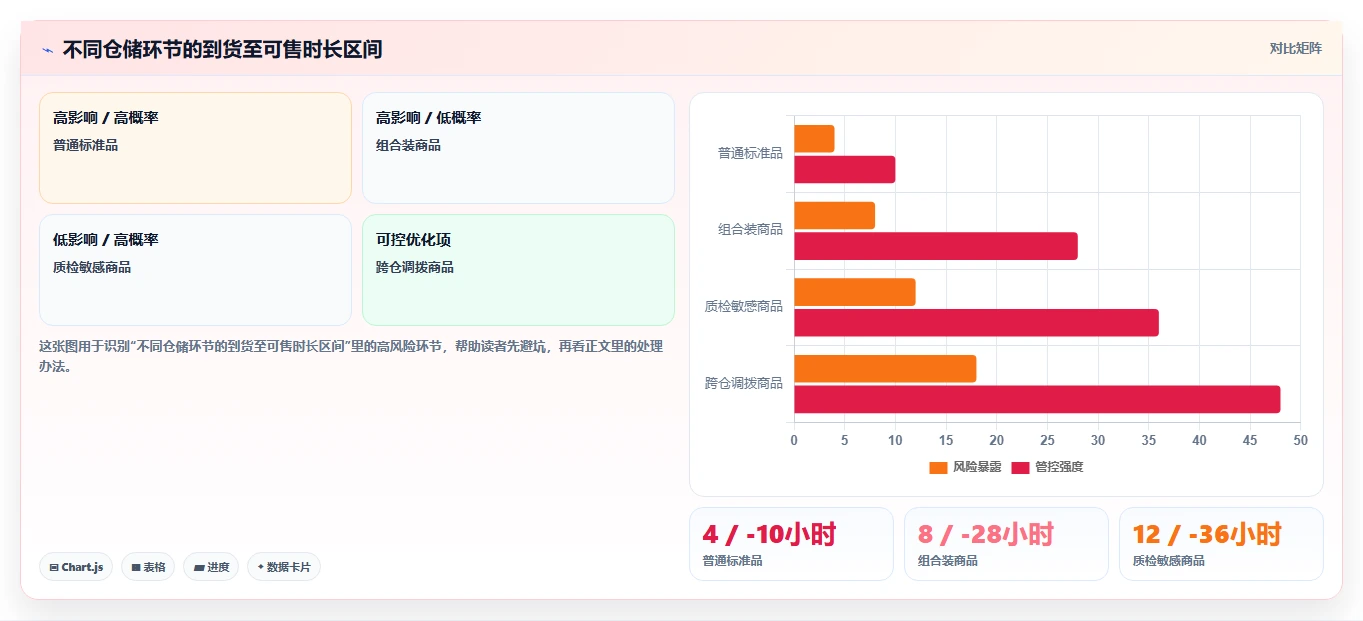Viewport: 1363px width, 621px height.
Task: Click the Chart.js tag
Action: tap(76, 567)
